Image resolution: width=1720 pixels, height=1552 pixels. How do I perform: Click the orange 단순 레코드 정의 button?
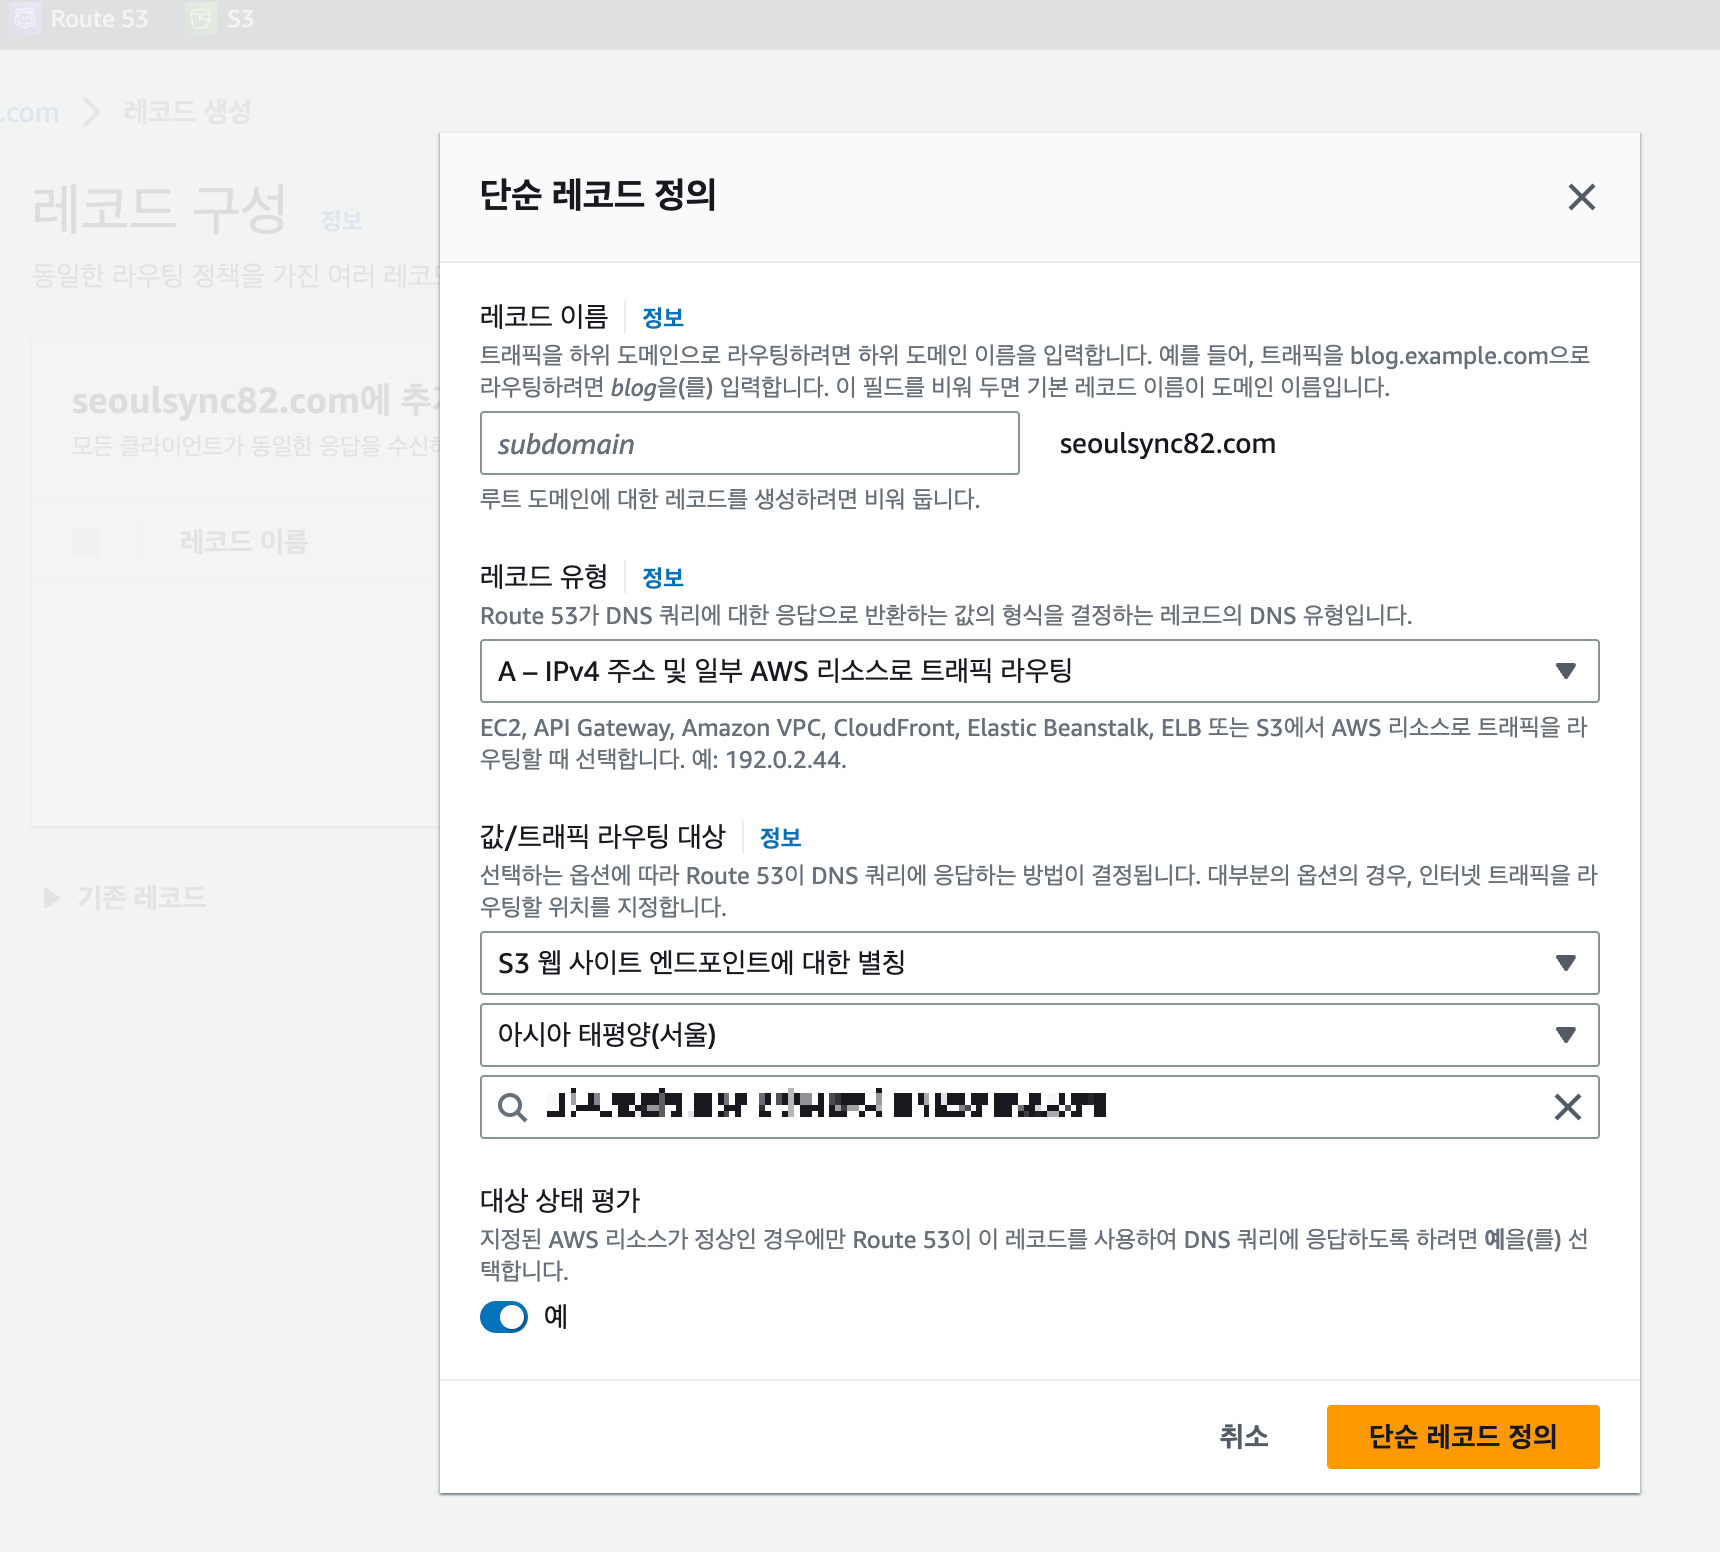click(1462, 1437)
